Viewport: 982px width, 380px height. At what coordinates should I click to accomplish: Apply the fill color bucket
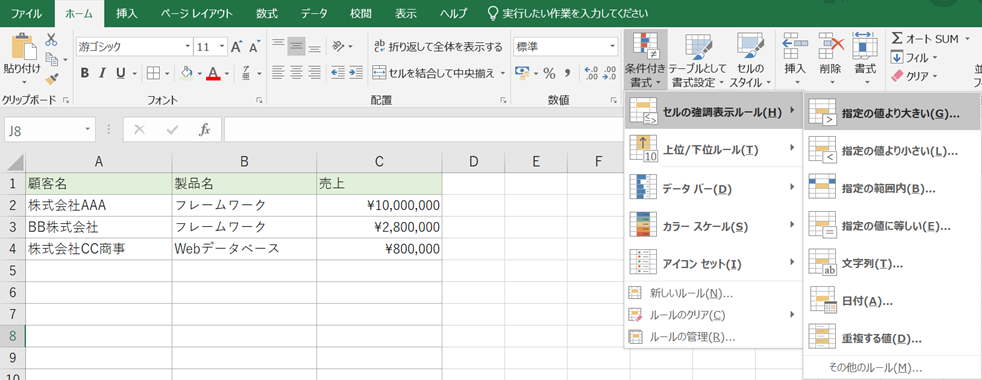[x=186, y=73]
